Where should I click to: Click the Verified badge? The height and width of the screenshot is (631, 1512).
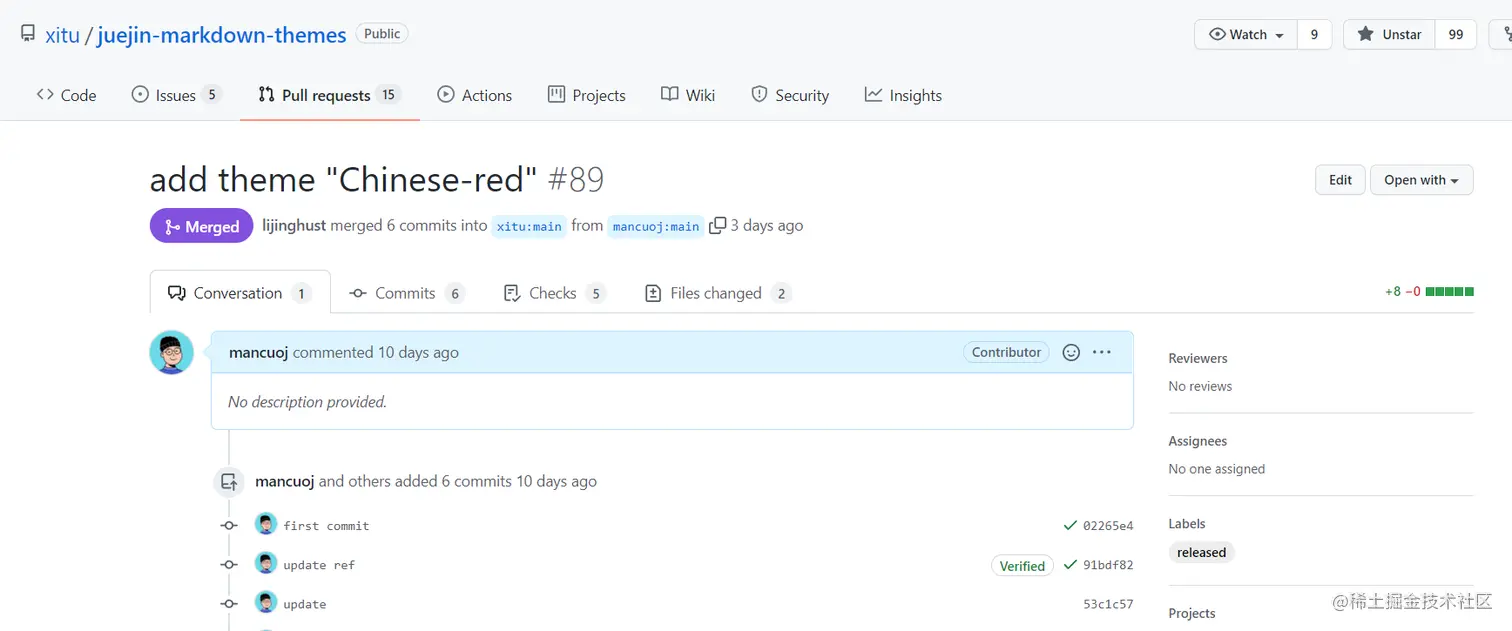click(x=1022, y=565)
